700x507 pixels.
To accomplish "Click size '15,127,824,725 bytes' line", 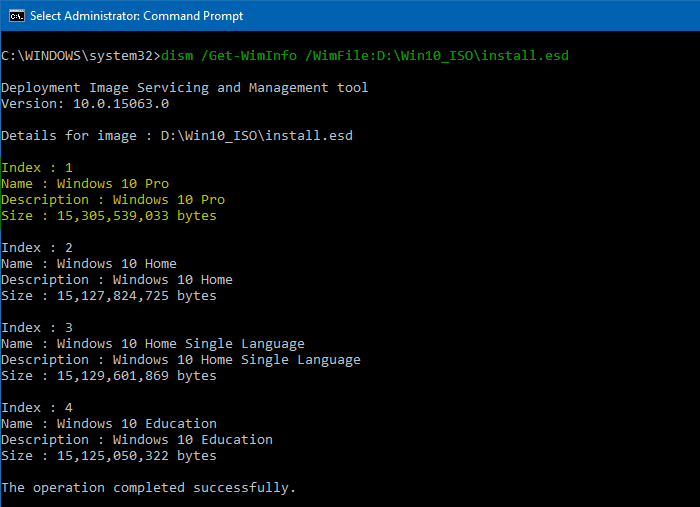I will pos(108,295).
